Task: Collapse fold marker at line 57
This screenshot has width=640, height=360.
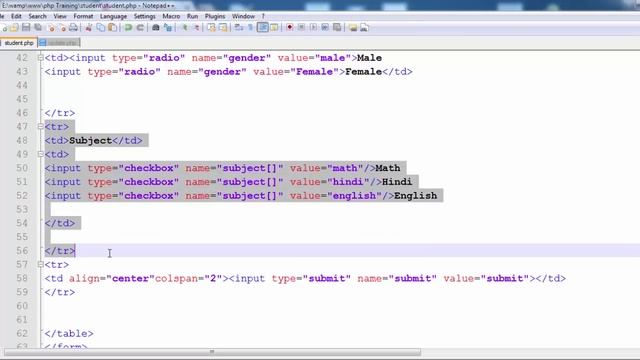Action: pyautogui.click(x=40, y=264)
